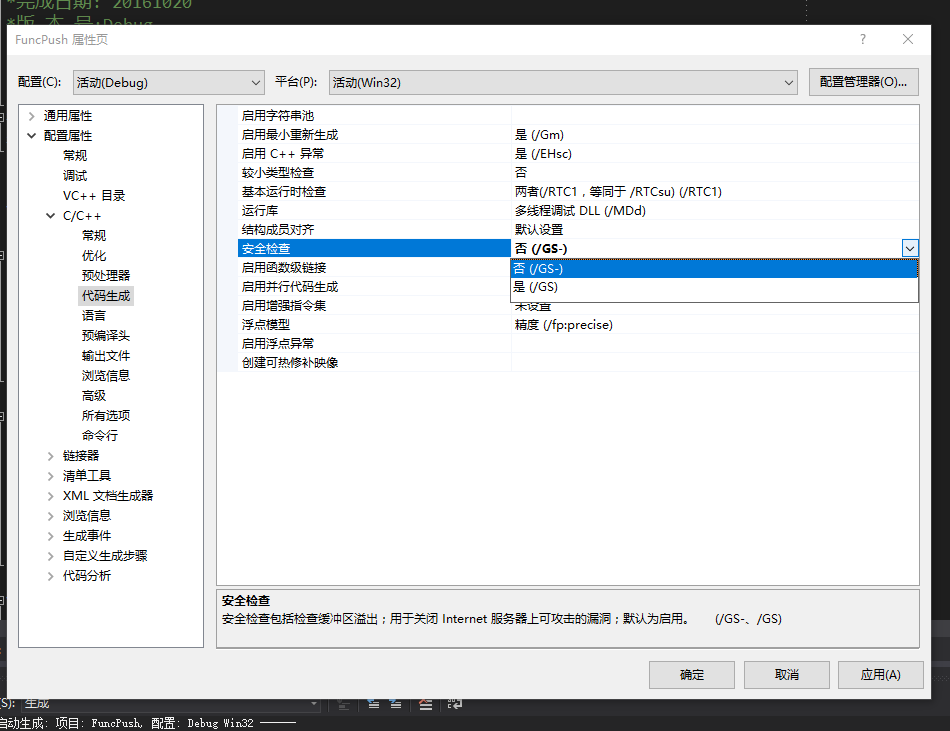Choose 是 (/GS) from dropdown list
Viewport: 950px width, 731px height.
714,286
